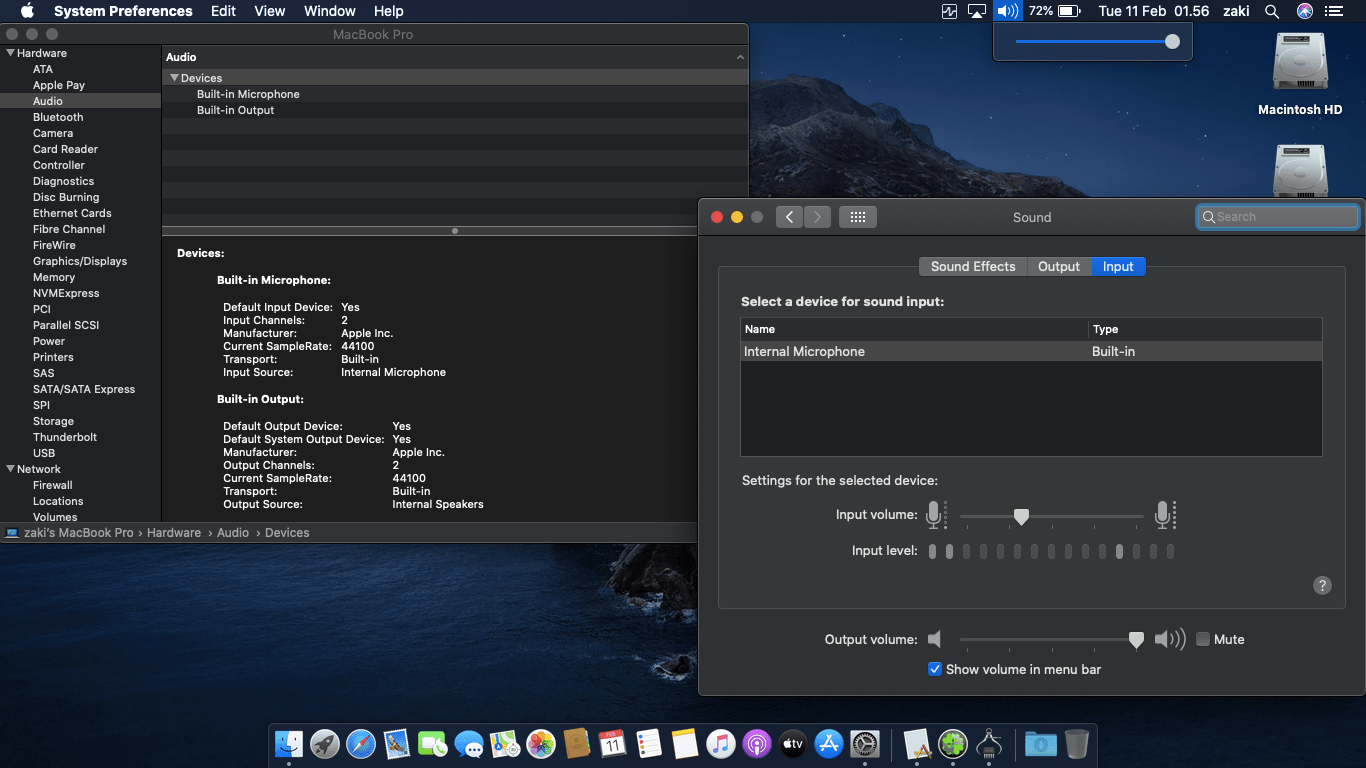Open the green clover app in the Dock
This screenshot has width=1366, height=768.
coord(953,744)
